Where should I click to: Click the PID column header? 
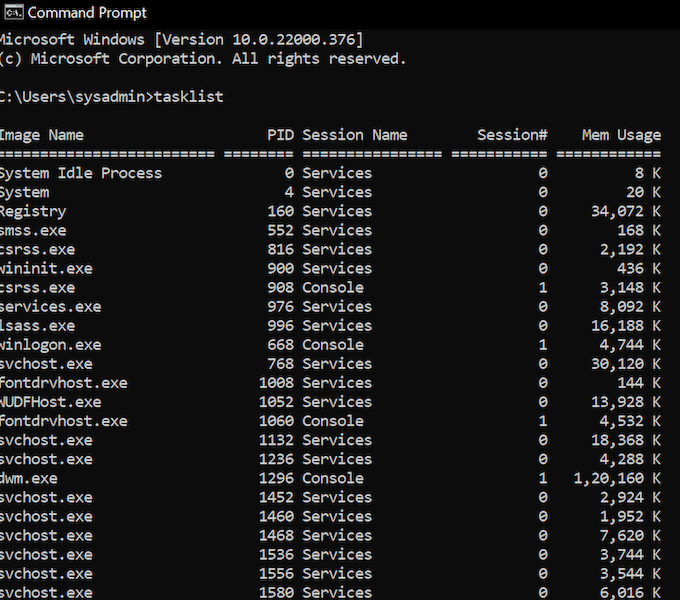(x=281, y=135)
